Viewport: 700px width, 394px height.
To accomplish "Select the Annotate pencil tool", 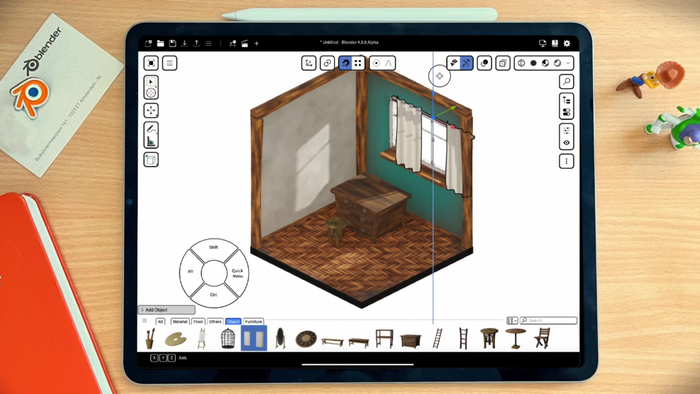I will [151, 129].
